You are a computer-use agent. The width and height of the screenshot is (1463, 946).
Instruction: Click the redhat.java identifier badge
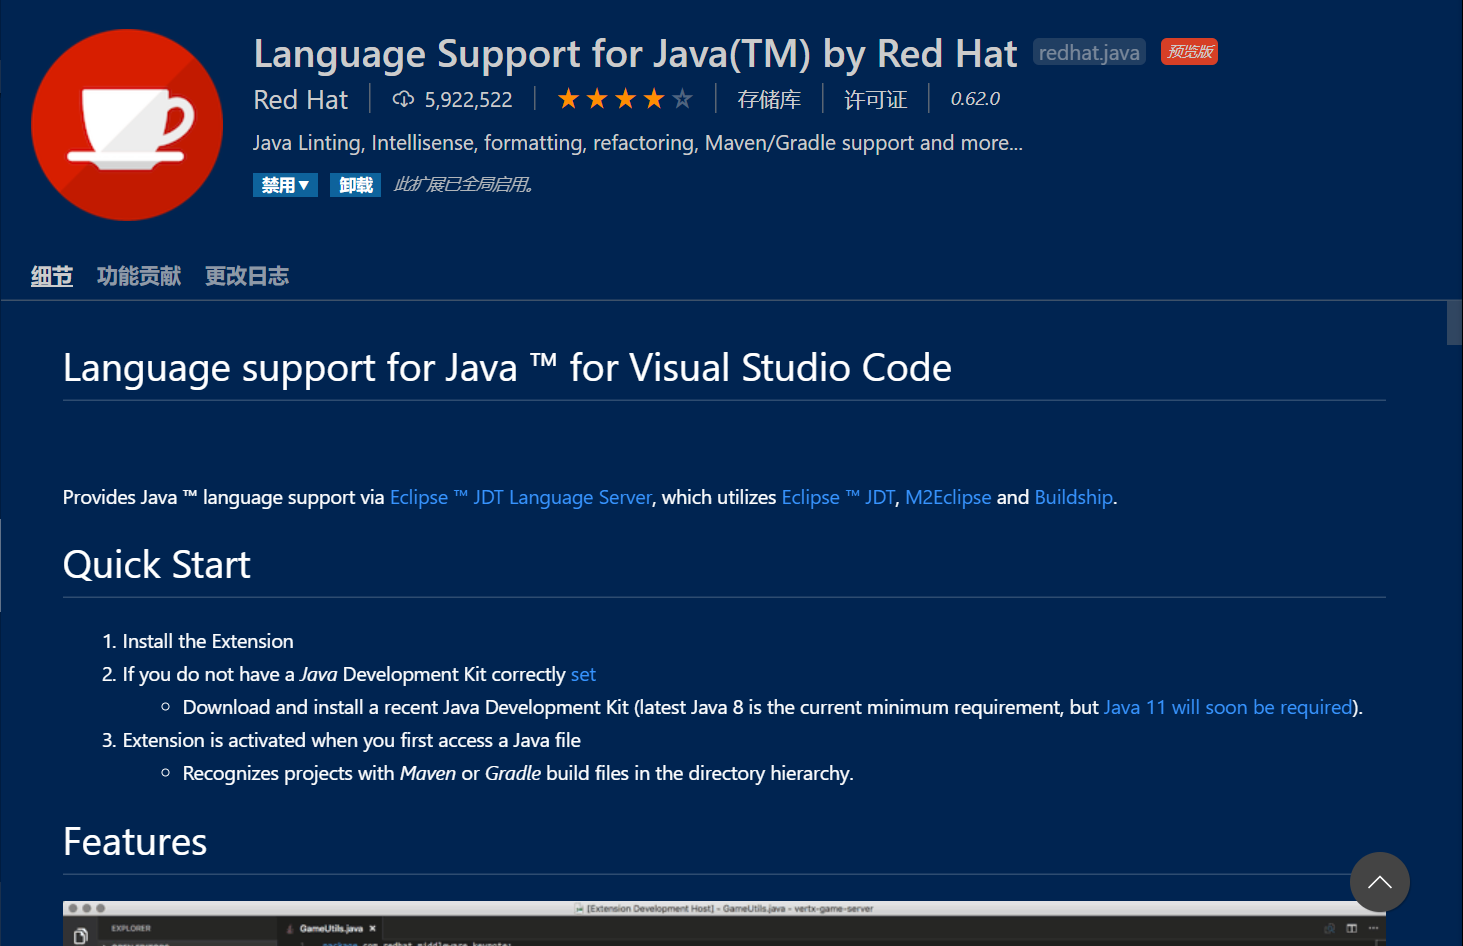tap(1089, 52)
